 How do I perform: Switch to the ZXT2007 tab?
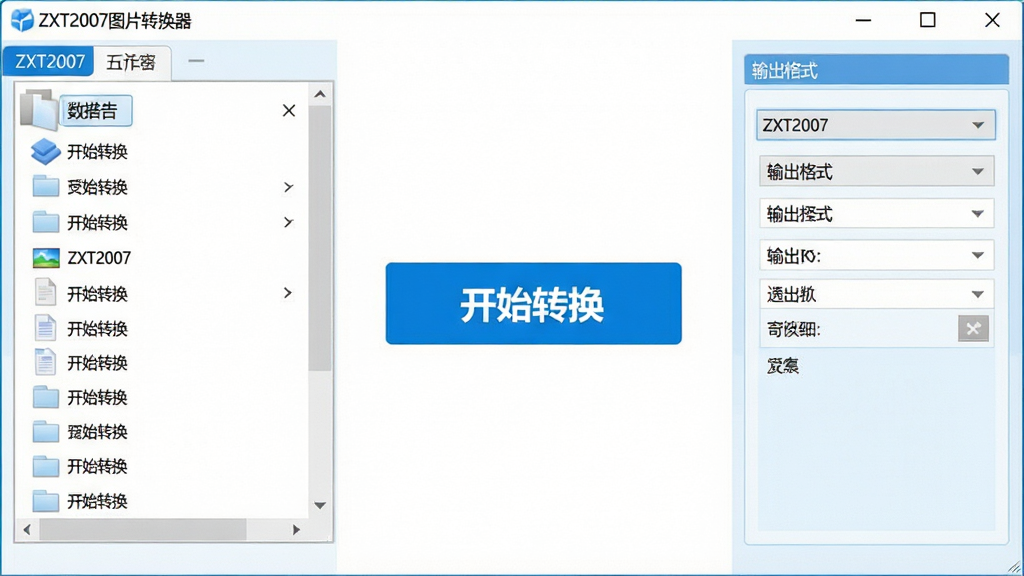tap(49, 61)
